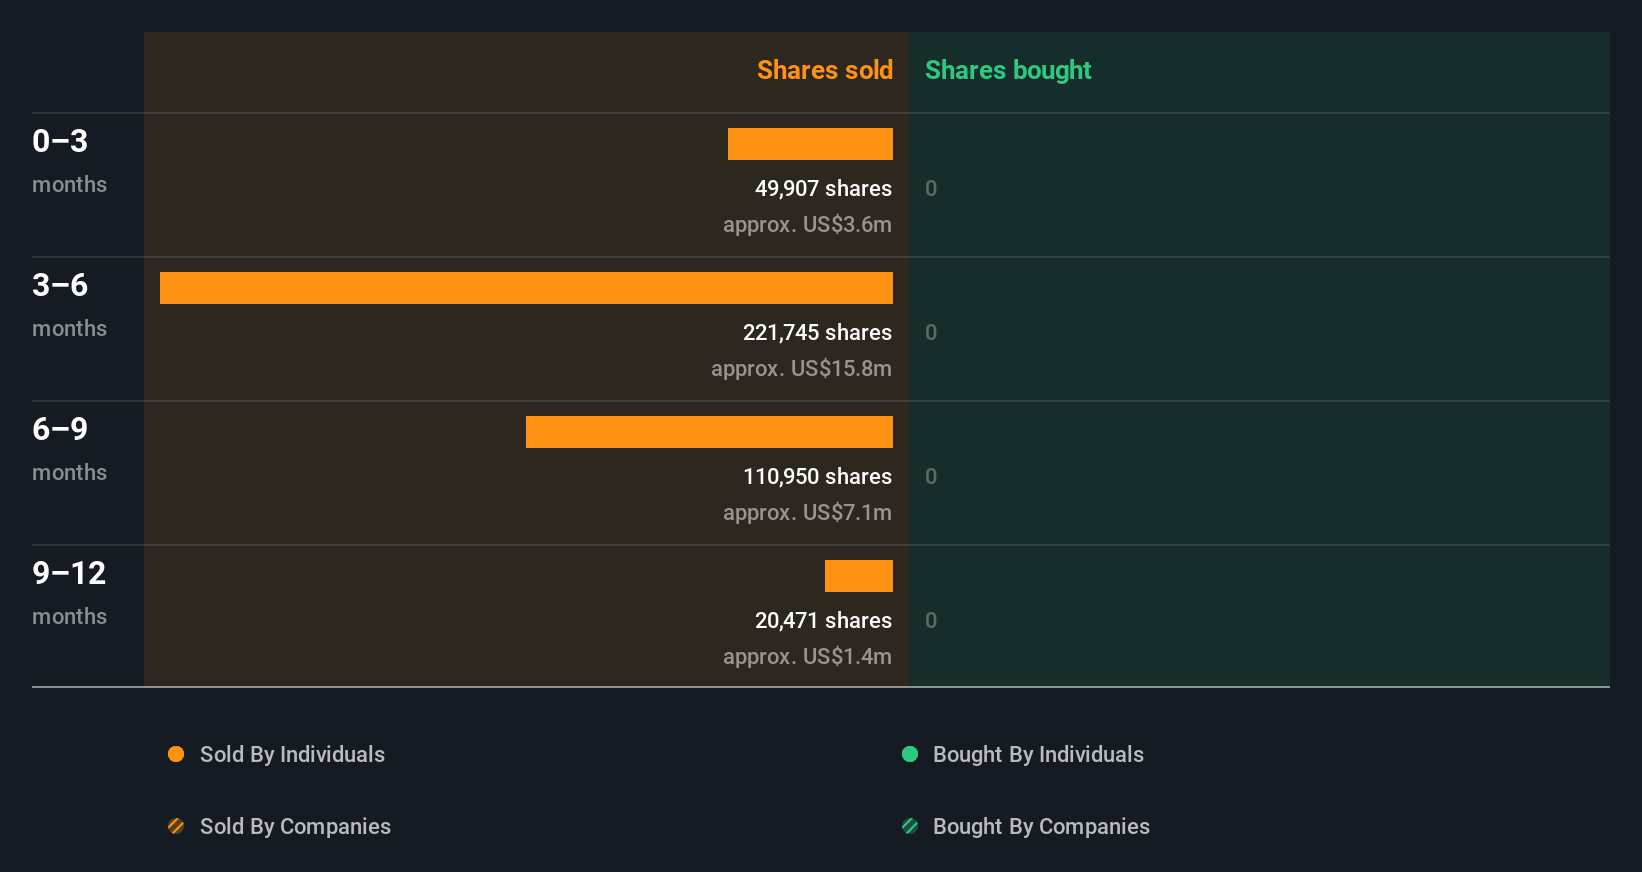Select the Sold By Individuals legend label

click(292, 755)
